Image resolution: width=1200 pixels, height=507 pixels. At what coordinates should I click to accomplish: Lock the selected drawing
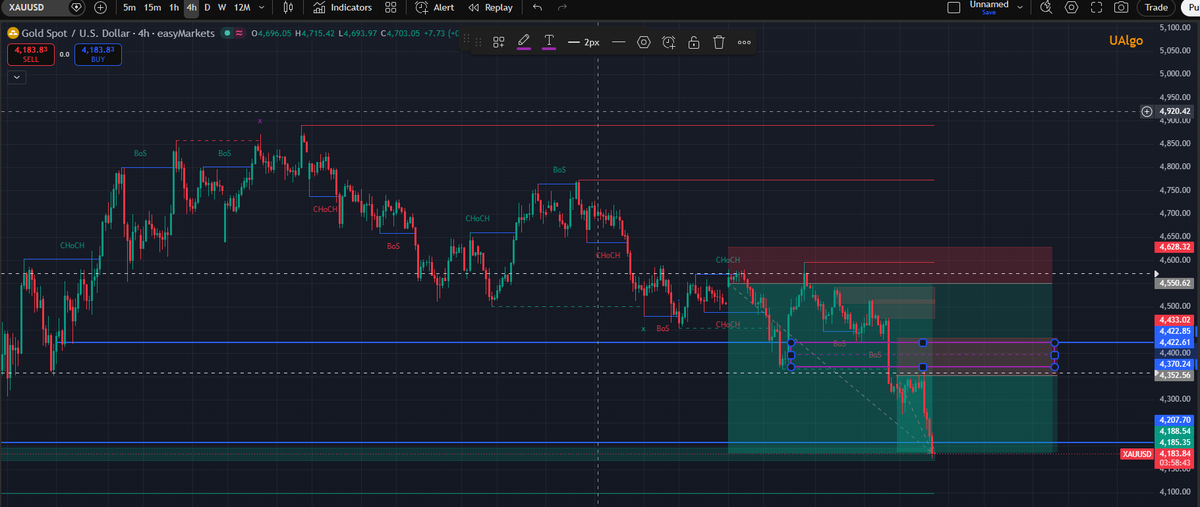tap(693, 42)
